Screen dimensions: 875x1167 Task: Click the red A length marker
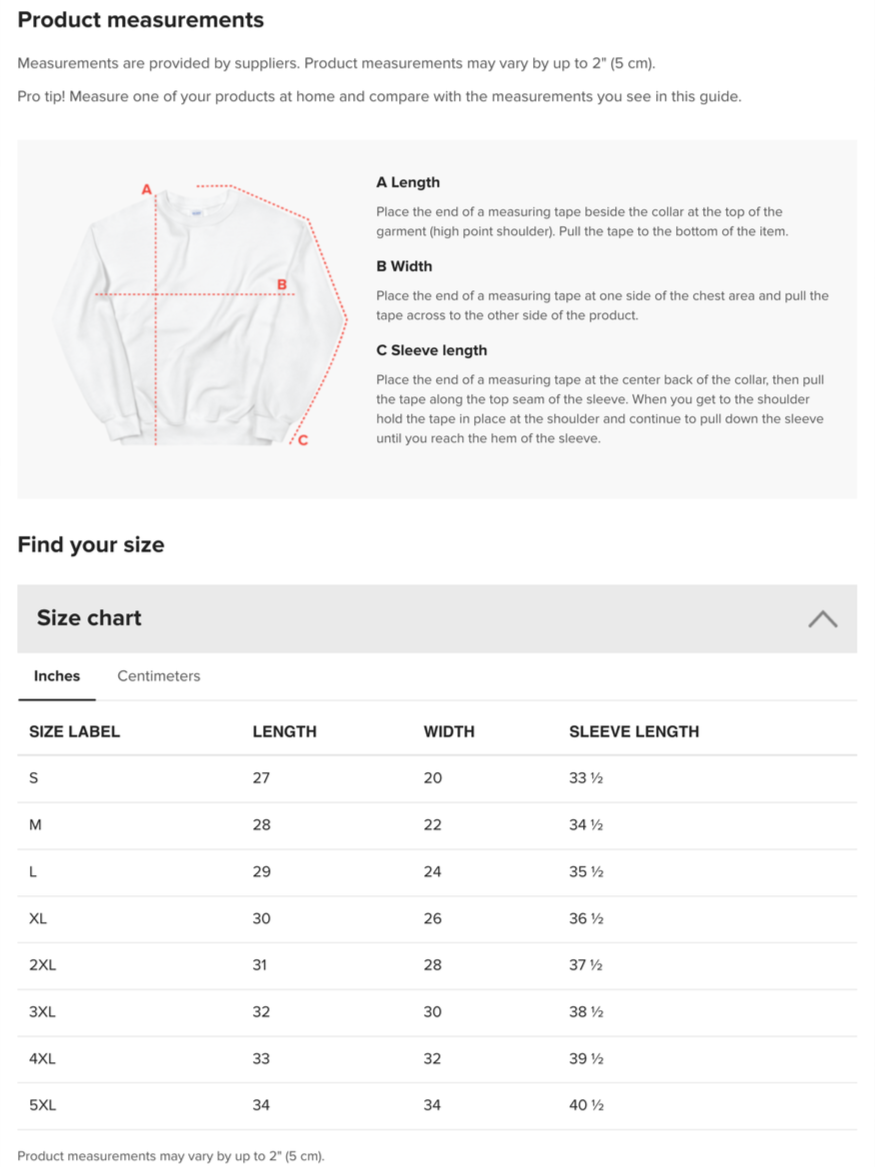pos(147,190)
